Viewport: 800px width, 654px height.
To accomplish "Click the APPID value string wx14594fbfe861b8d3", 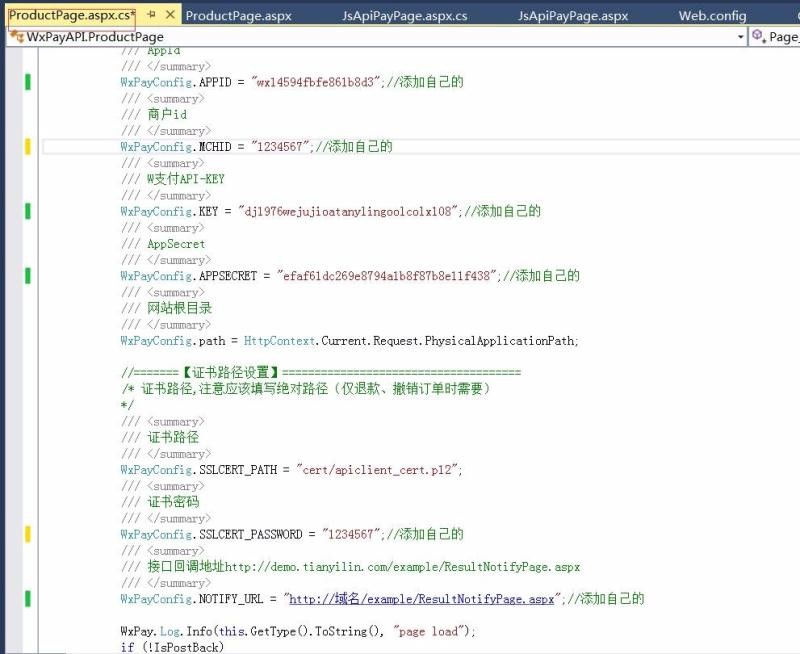I will [315, 82].
